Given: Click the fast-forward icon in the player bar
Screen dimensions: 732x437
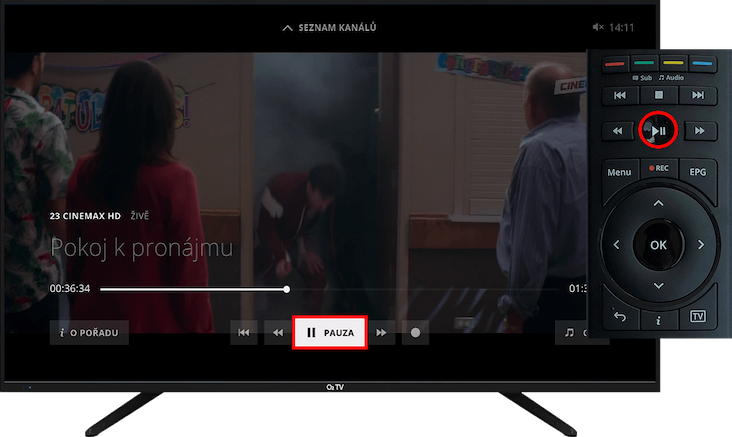Looking at the screenshot, I should (381, 333).
